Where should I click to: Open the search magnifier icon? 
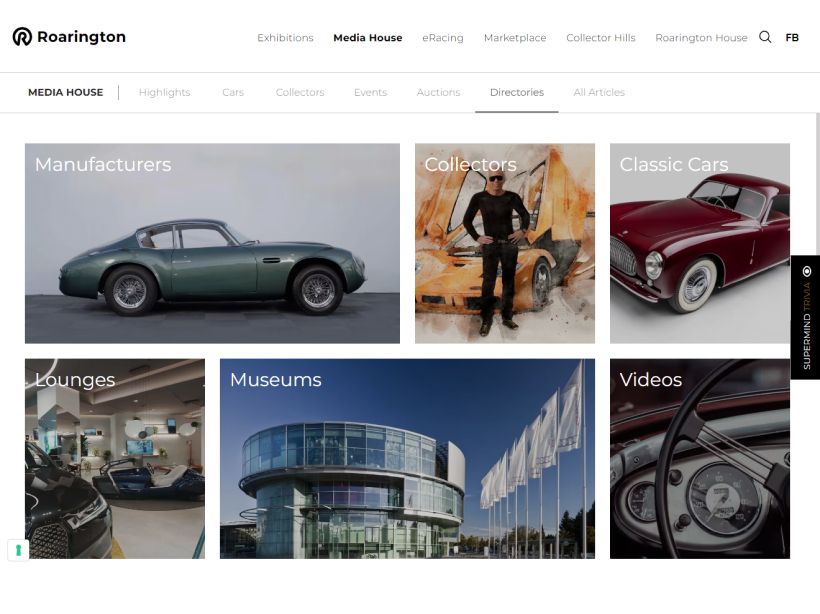tap(765, 37)
